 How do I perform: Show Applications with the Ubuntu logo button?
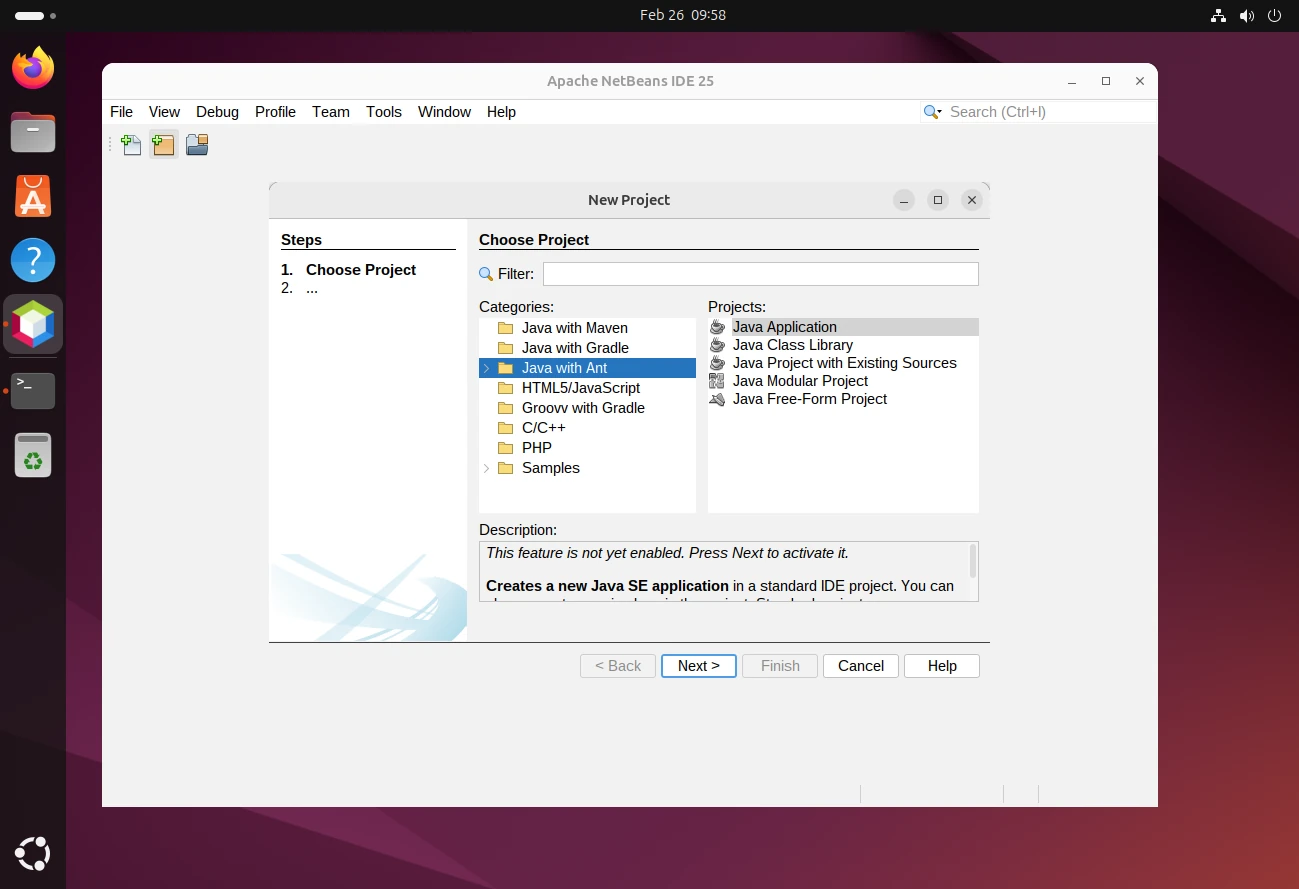coord(33,855)
